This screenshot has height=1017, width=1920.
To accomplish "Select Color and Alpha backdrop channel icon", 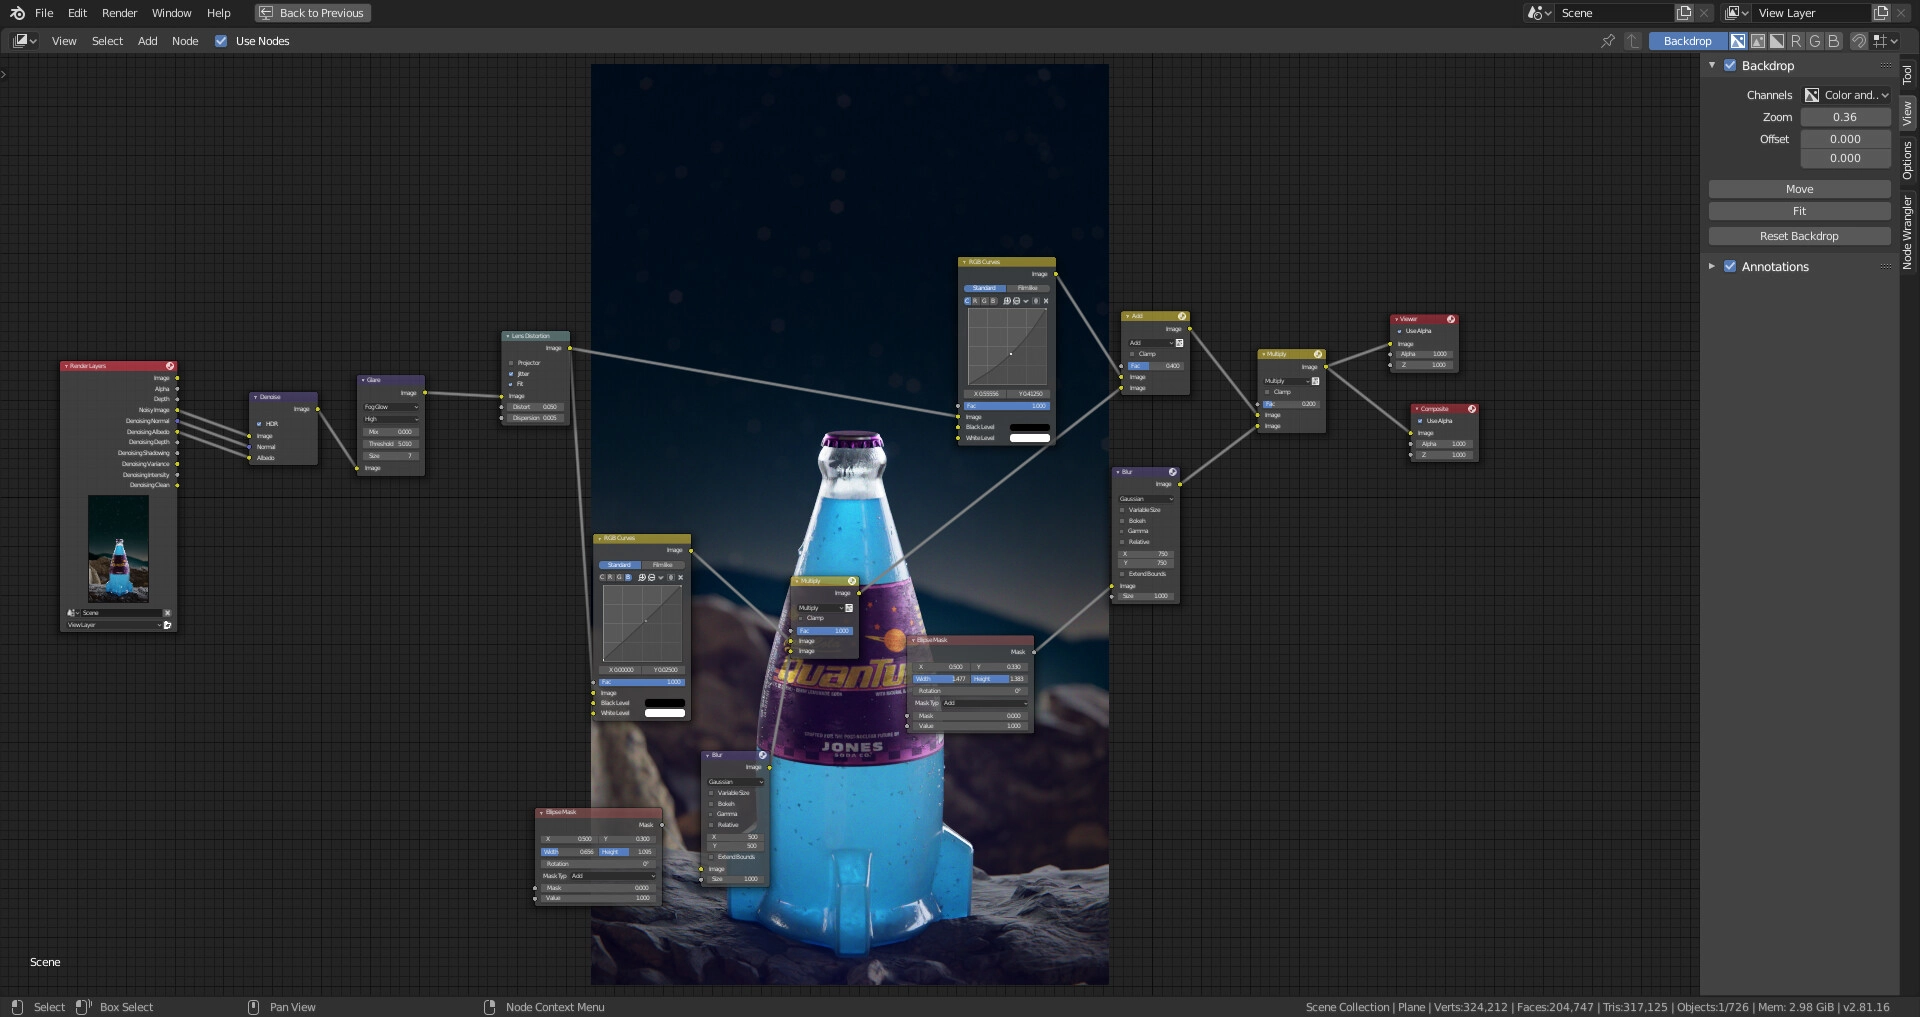I will point(1738,41).
